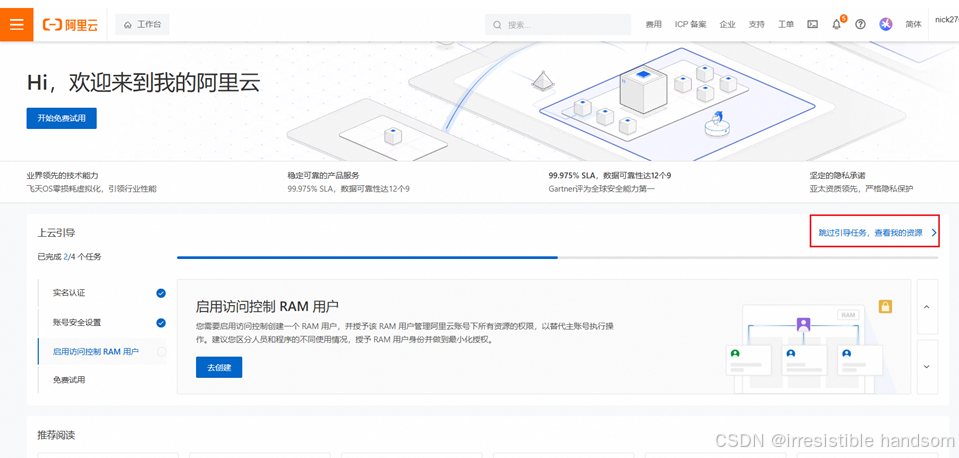Click the nick account name
This screenshot has width=959, height=458.
(946, 20)
